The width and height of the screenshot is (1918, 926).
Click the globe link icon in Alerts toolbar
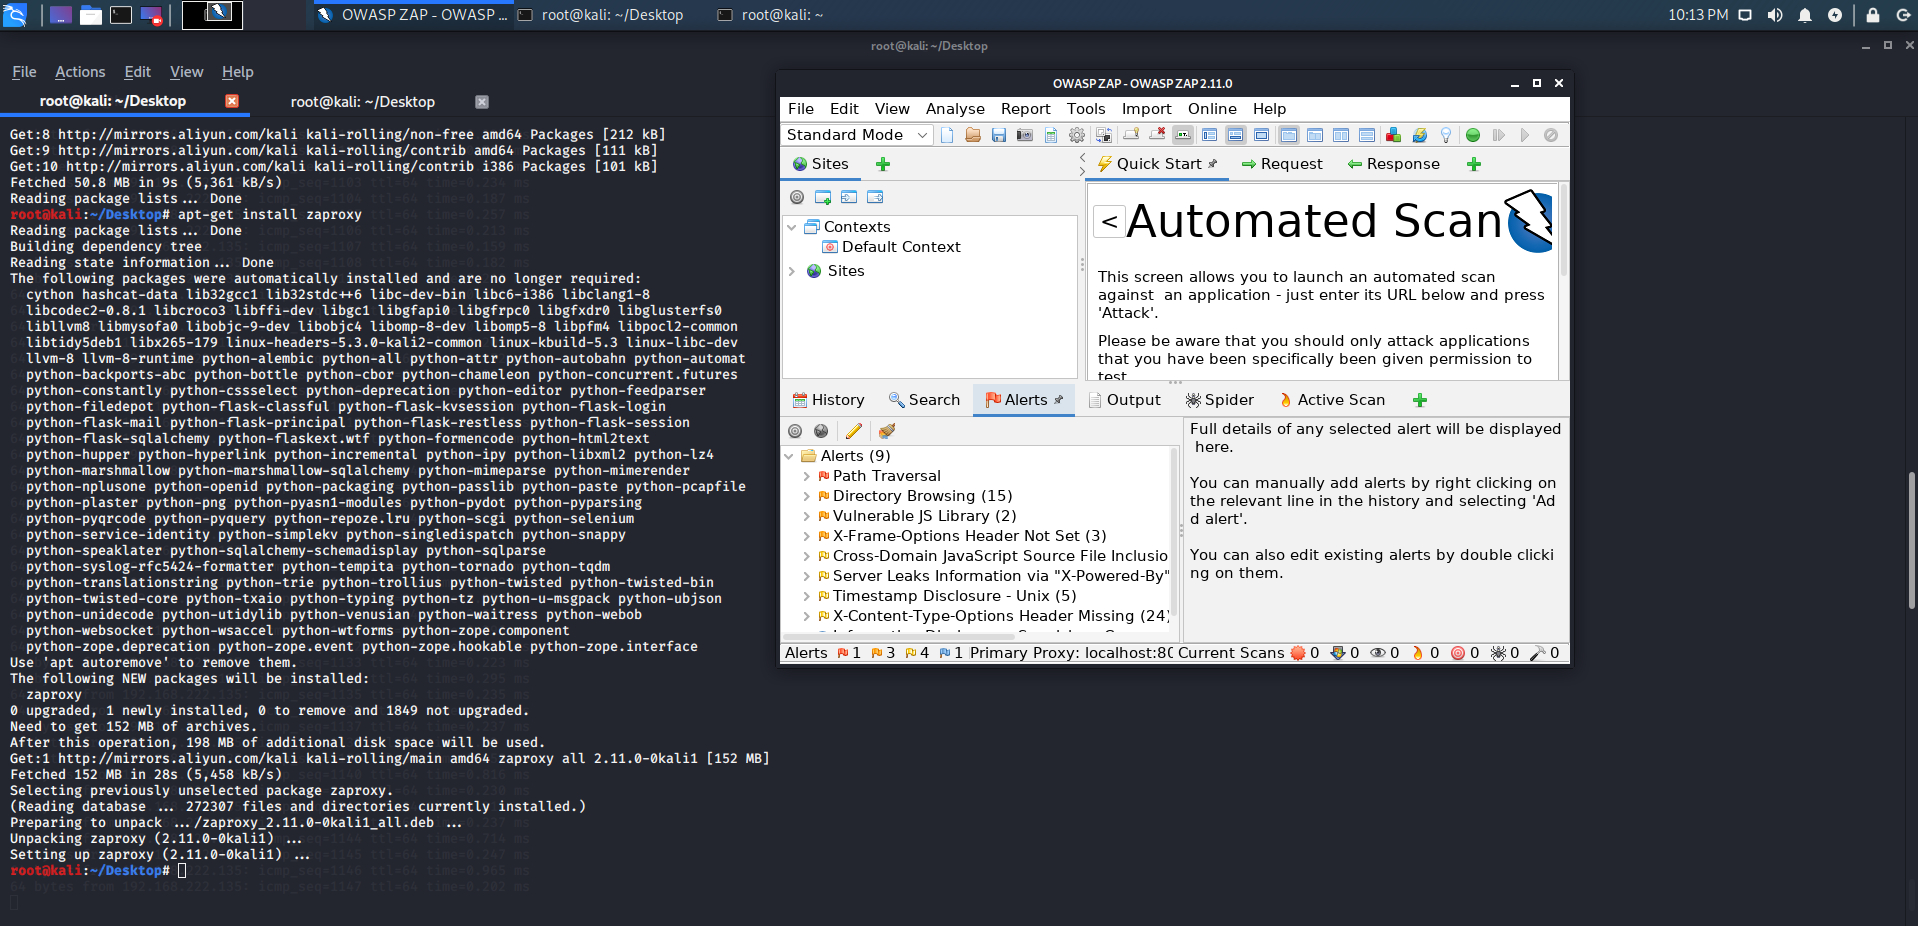(821, 431)
